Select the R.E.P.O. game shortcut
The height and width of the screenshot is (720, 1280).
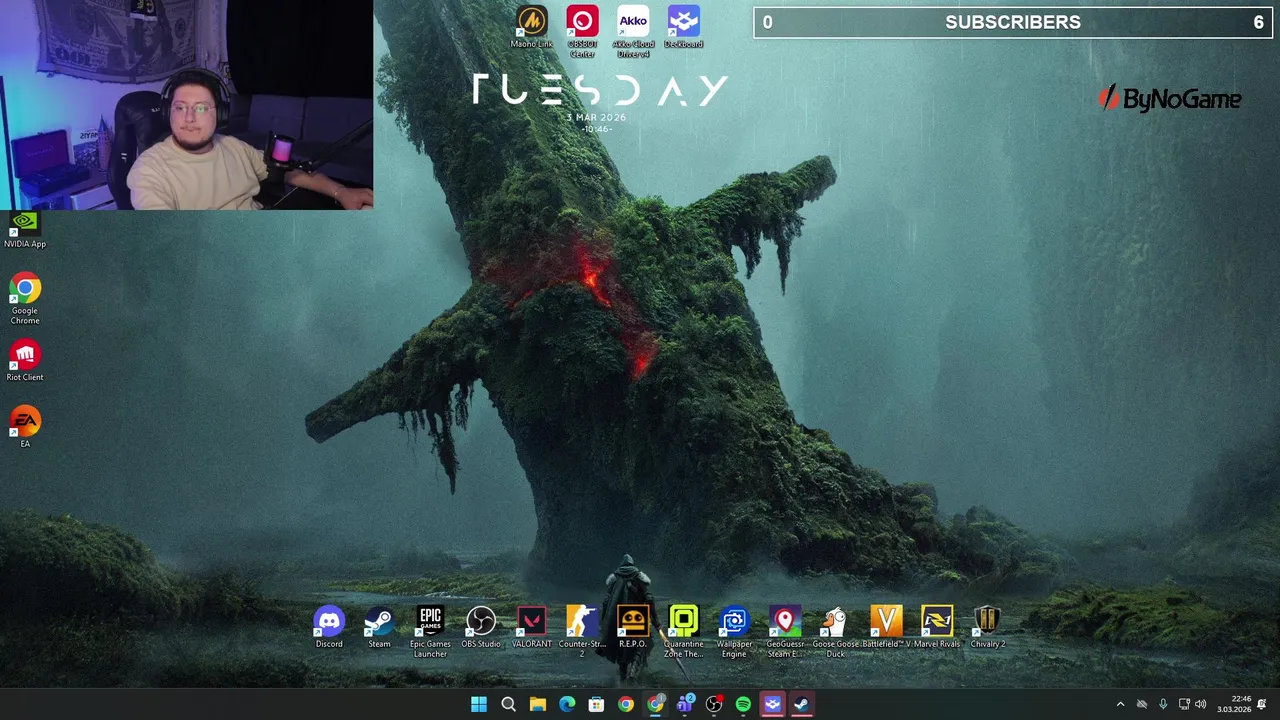[x=633, y=628]
